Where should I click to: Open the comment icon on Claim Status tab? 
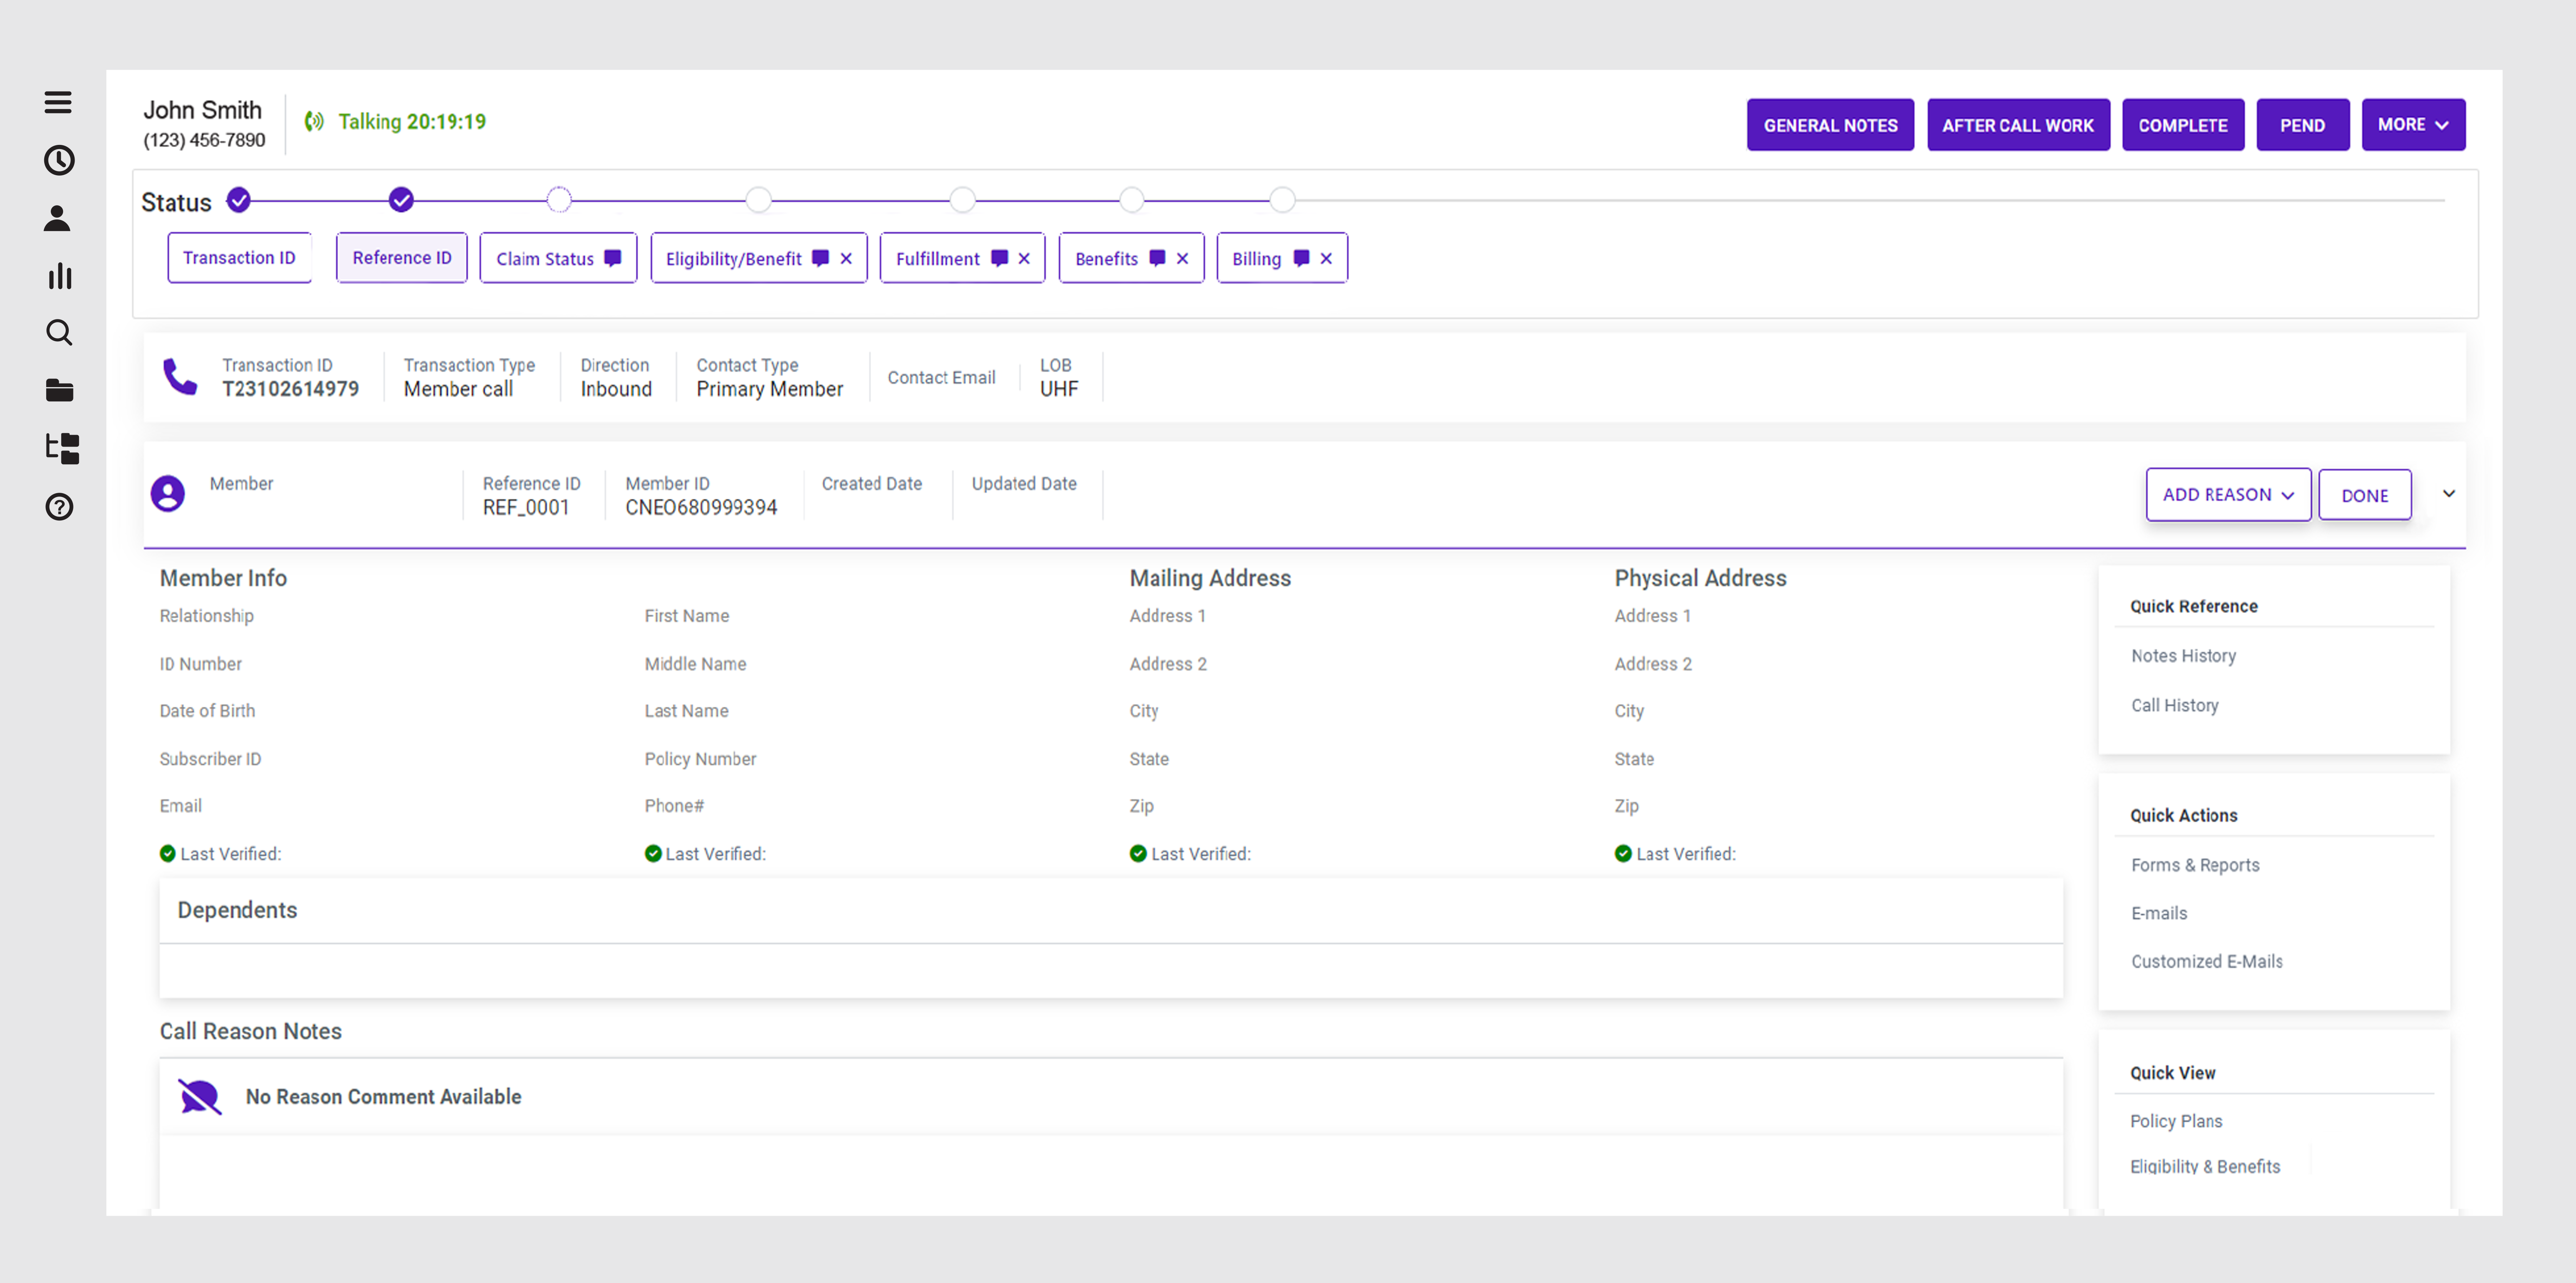pos(613,258)
